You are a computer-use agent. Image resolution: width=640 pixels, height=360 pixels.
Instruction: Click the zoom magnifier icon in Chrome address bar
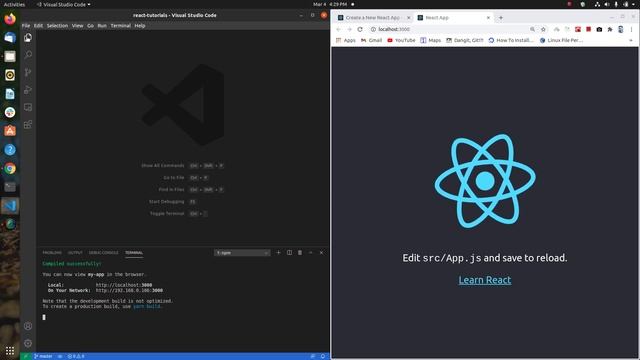click(x=532, y=29)
